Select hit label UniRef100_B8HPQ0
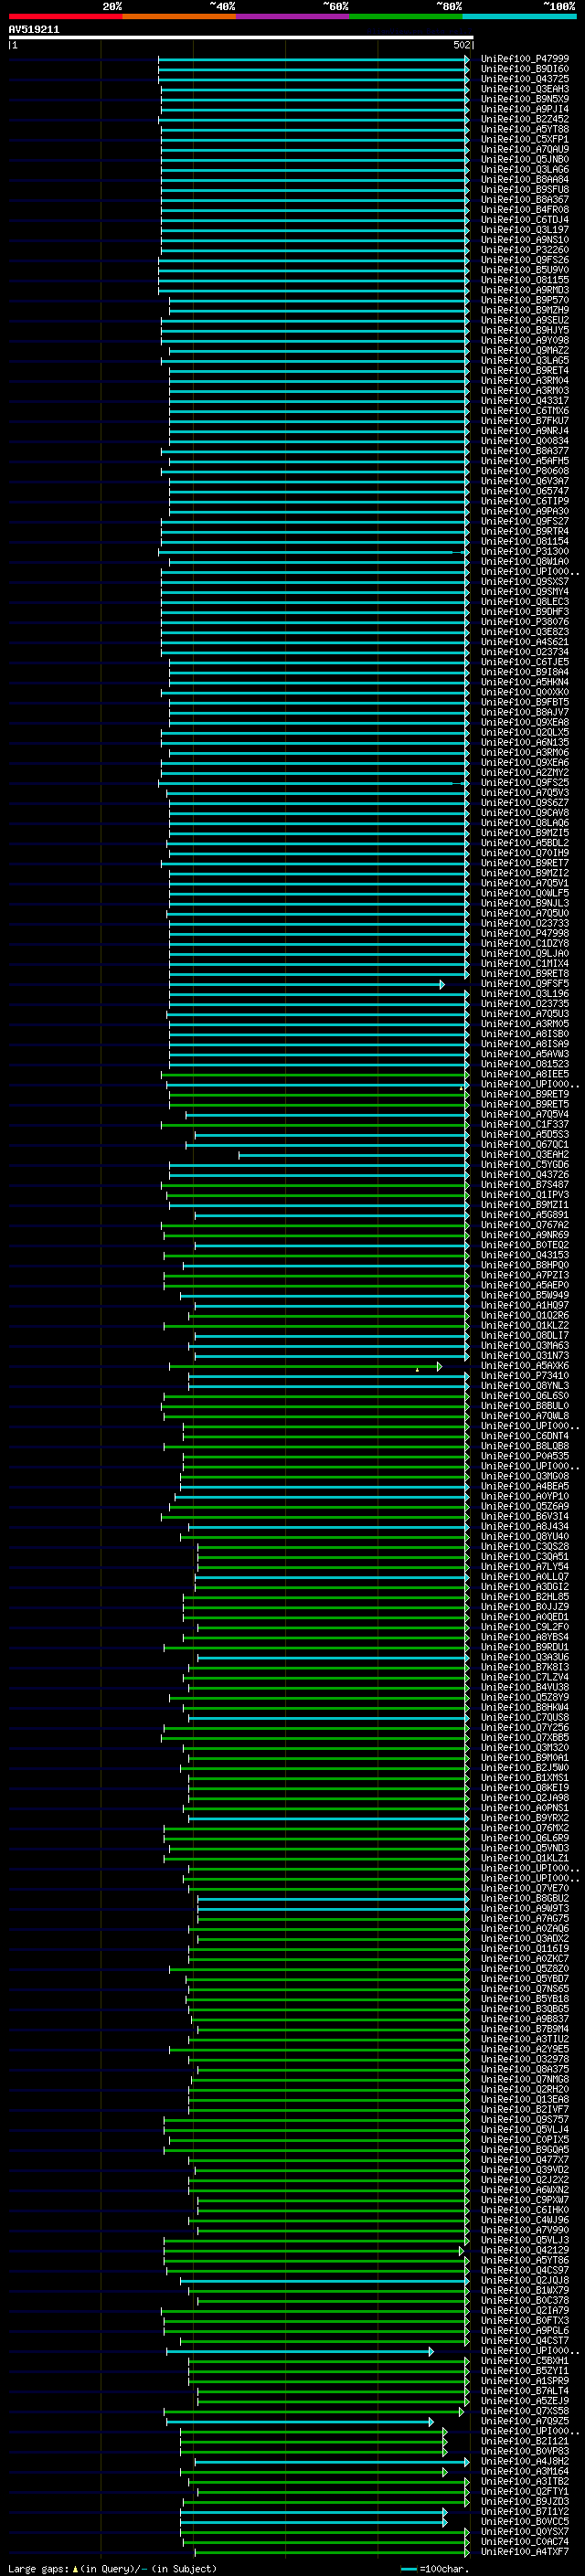The height and width of the screenshot is (2576, 585). tap(525, 1265)
